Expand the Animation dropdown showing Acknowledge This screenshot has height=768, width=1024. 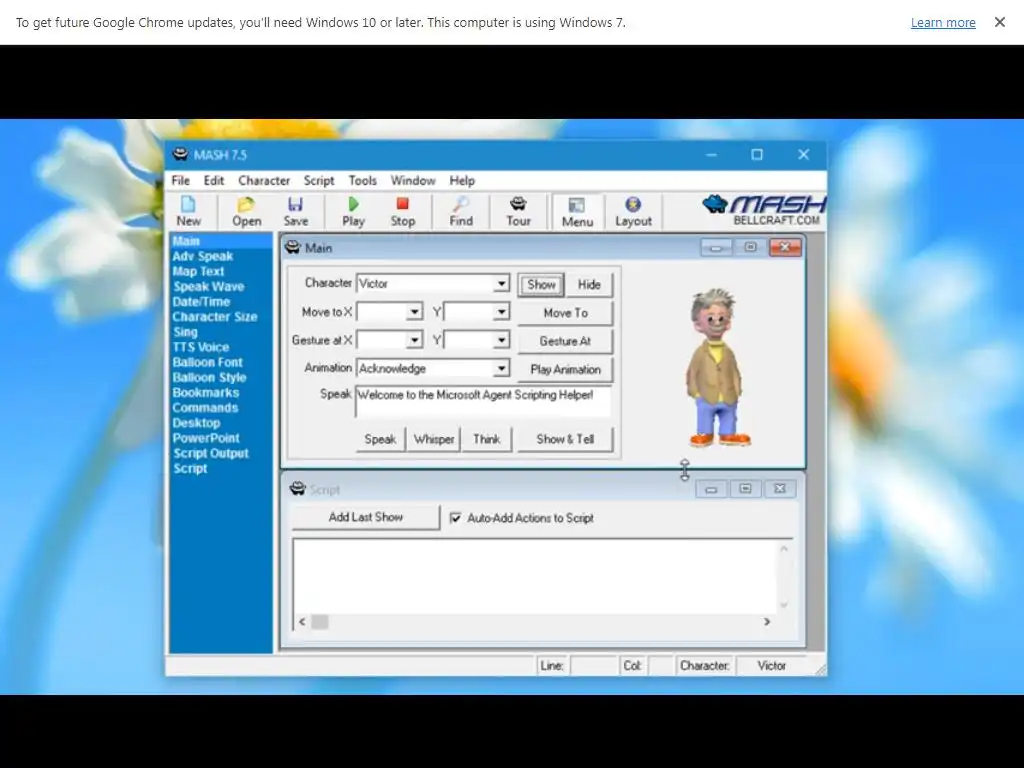click(x=501, y=368)
